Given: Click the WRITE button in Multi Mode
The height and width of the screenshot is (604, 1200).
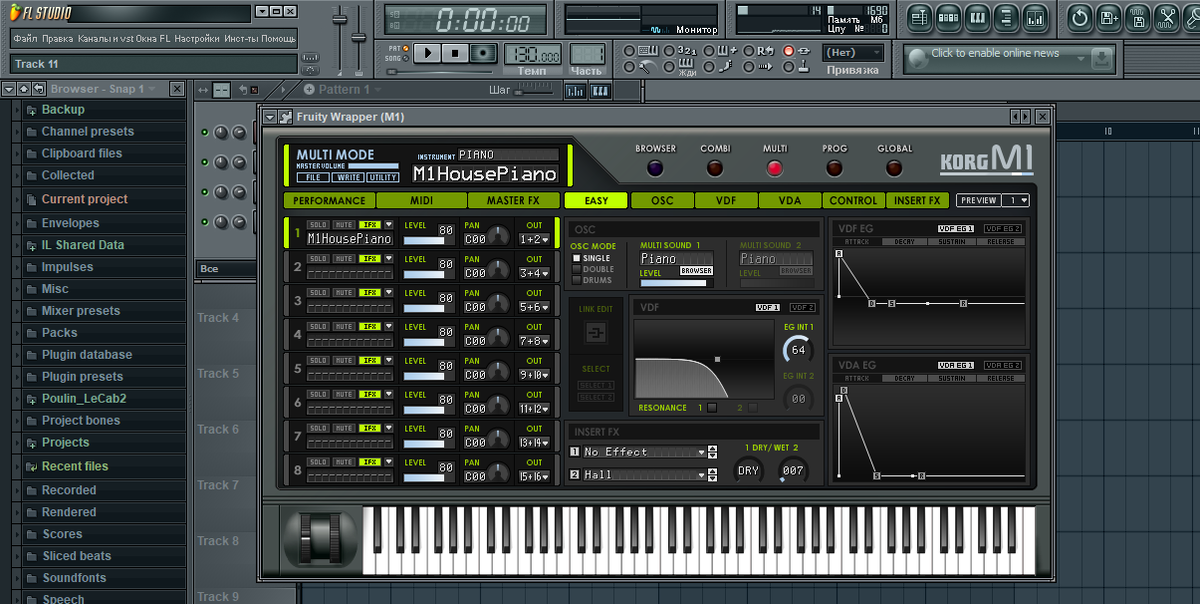Looking at the screenshot, I should point(347,177).
